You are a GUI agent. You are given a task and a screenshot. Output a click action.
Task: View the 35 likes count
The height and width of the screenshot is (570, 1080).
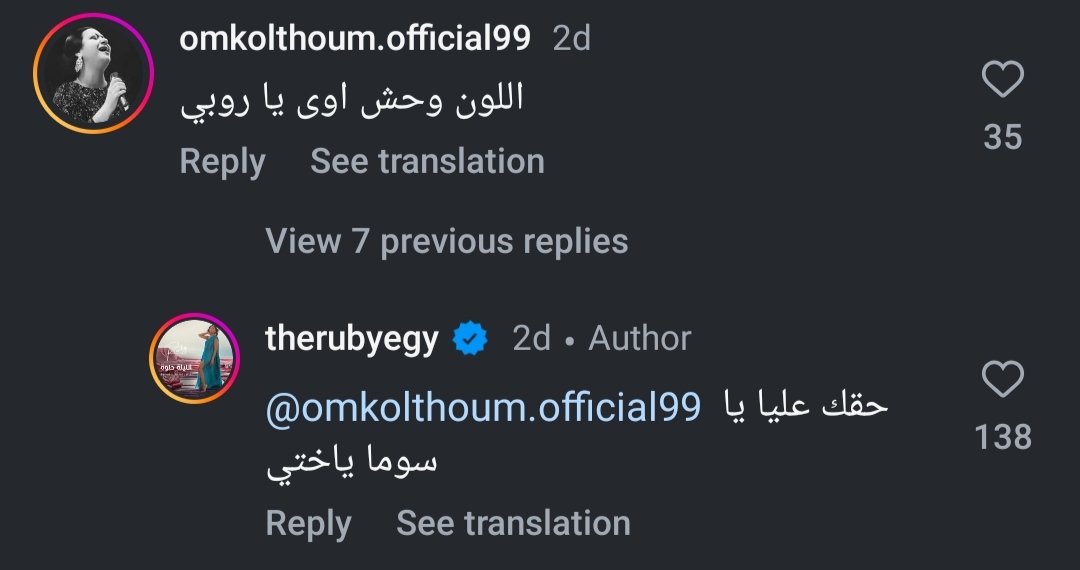1002,137
